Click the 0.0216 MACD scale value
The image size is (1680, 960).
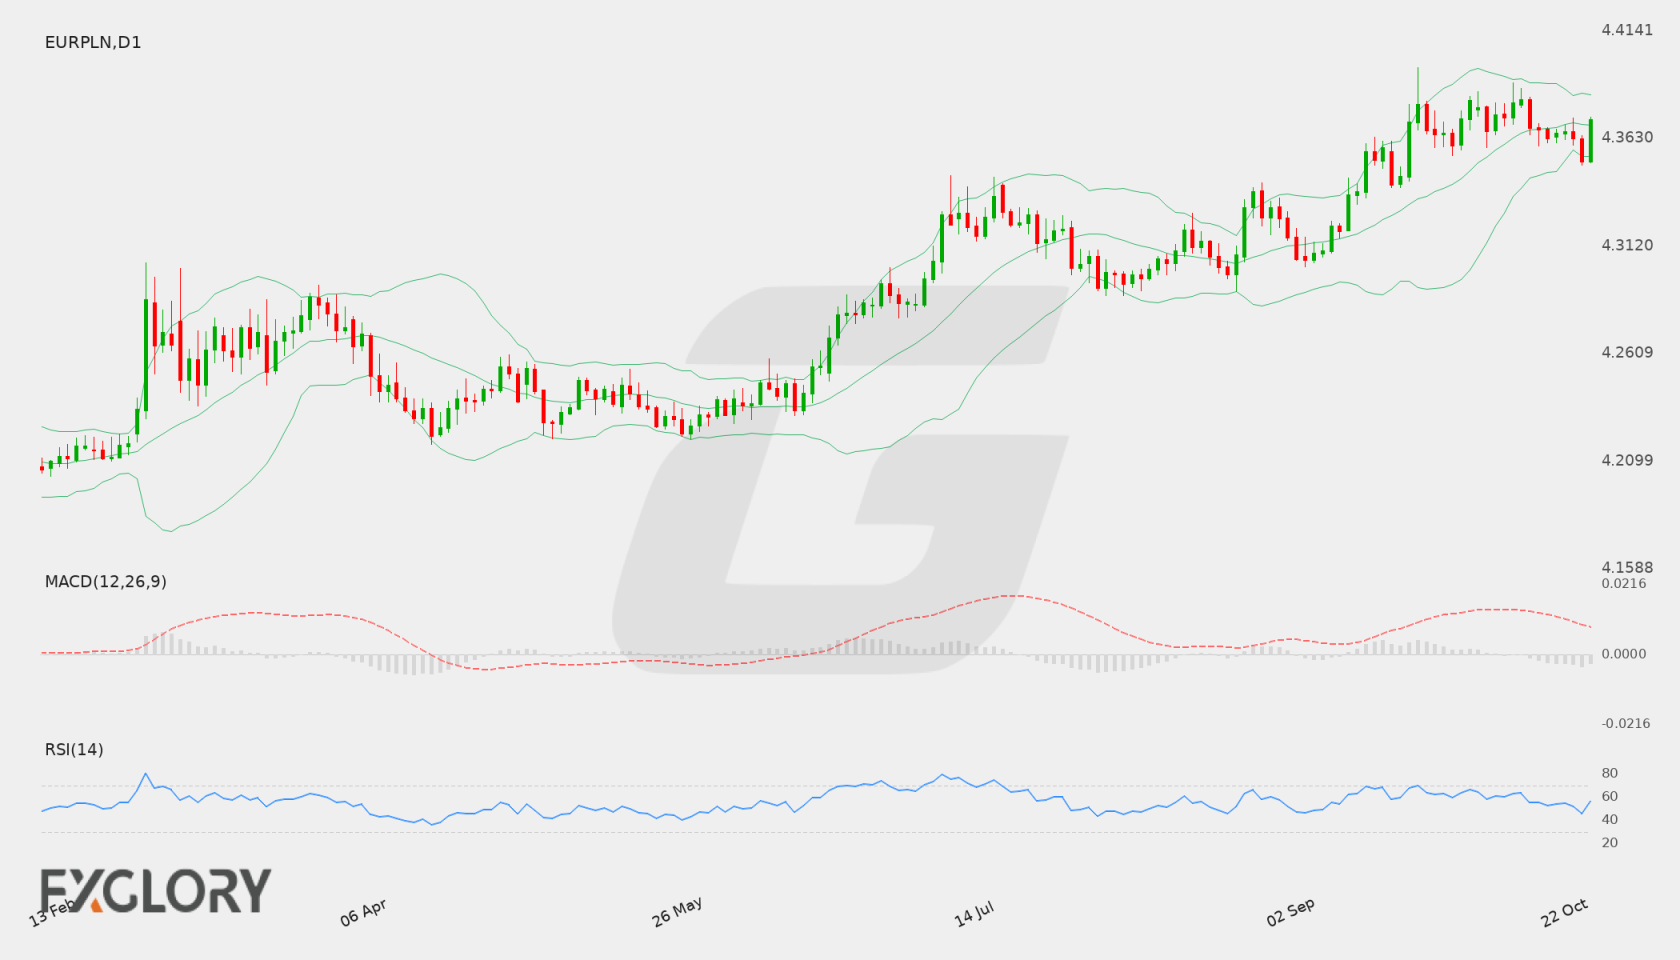[x=1624, y=584]
